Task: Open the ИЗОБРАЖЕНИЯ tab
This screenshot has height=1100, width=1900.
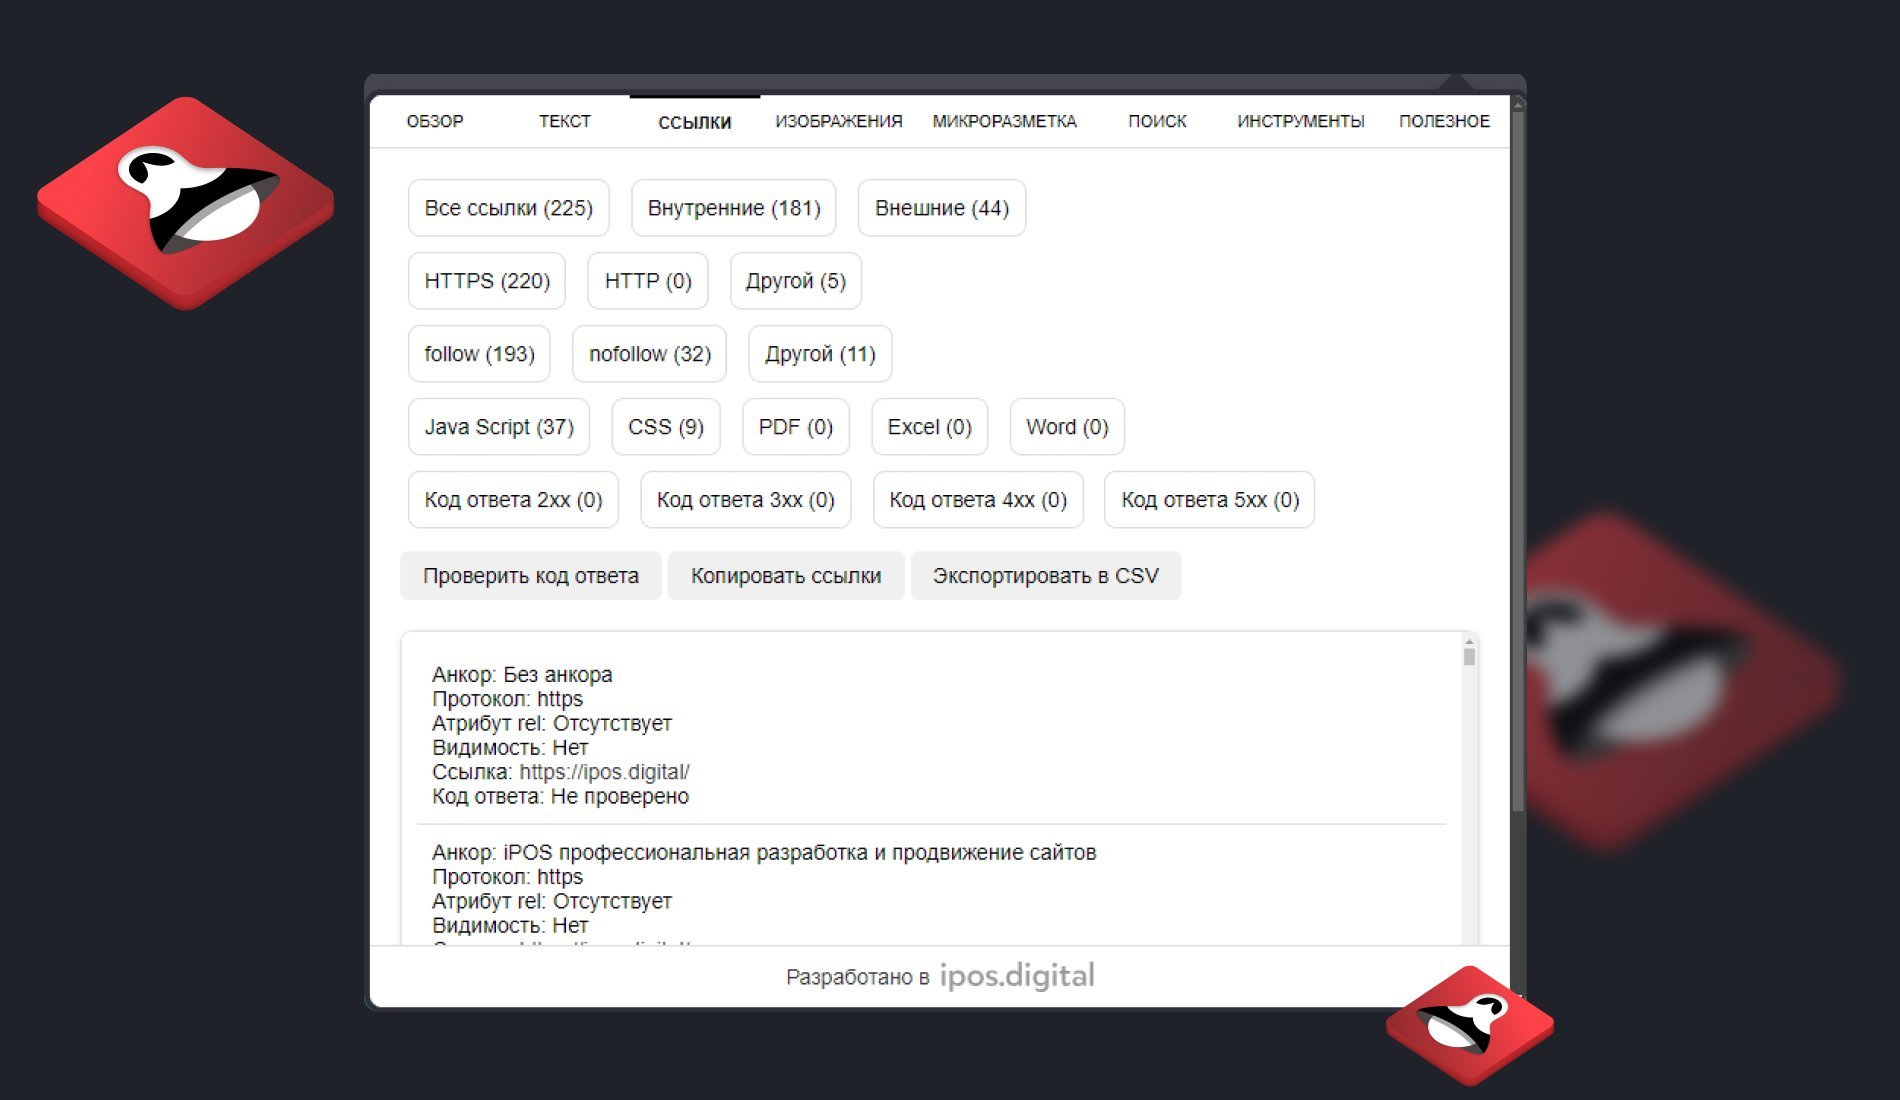Action: 839,121
